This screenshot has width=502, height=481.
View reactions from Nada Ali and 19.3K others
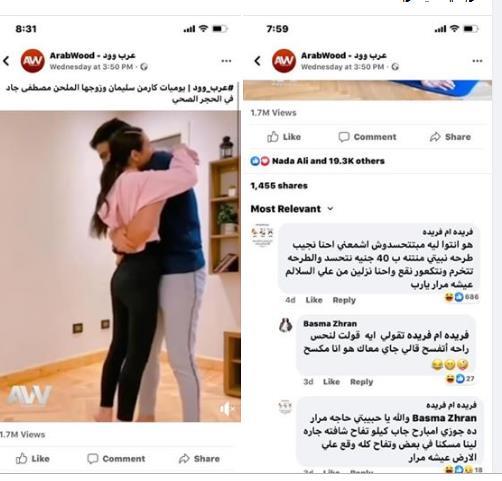pyautogui.click(x=317, y=161)
